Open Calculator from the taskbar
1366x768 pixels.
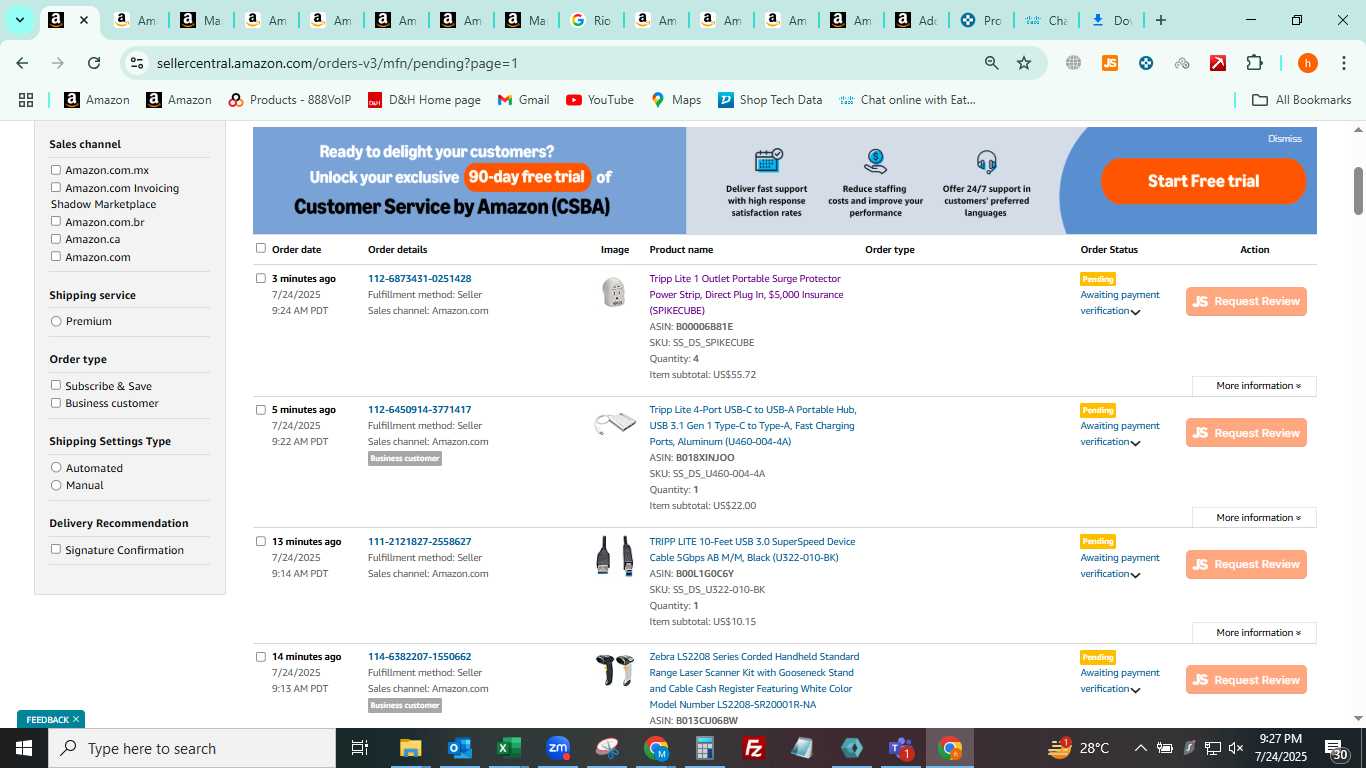[705, 748]
